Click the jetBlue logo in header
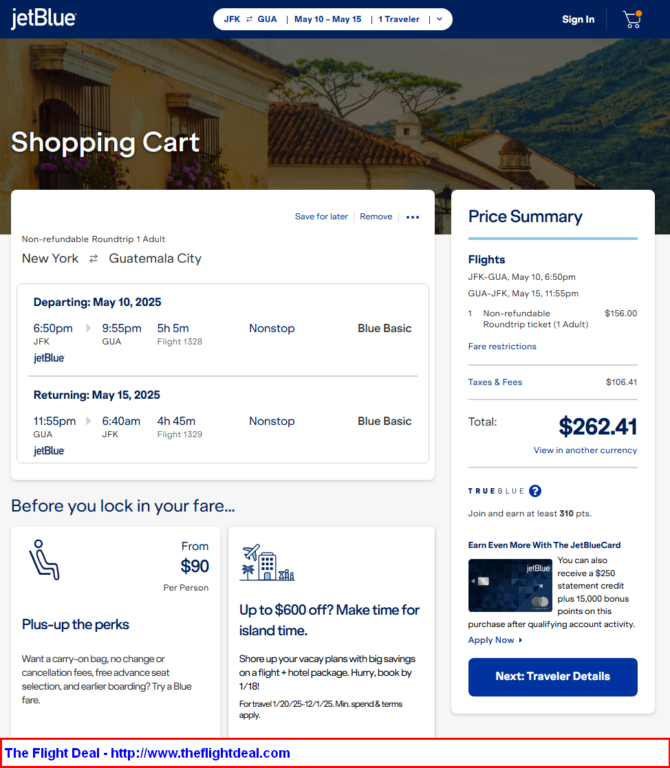Screen dimensions: 670x768 coord(43,19)
